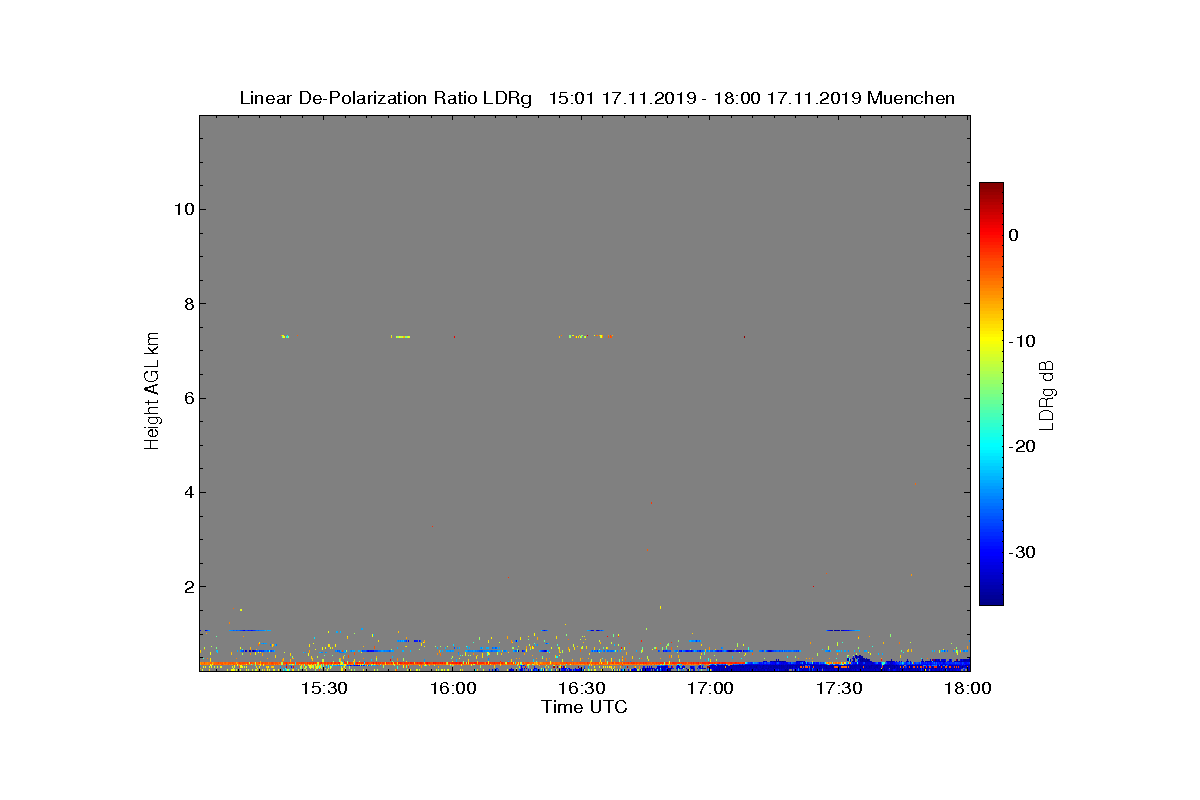Click the 'Height AGL km' axis label

152,393
